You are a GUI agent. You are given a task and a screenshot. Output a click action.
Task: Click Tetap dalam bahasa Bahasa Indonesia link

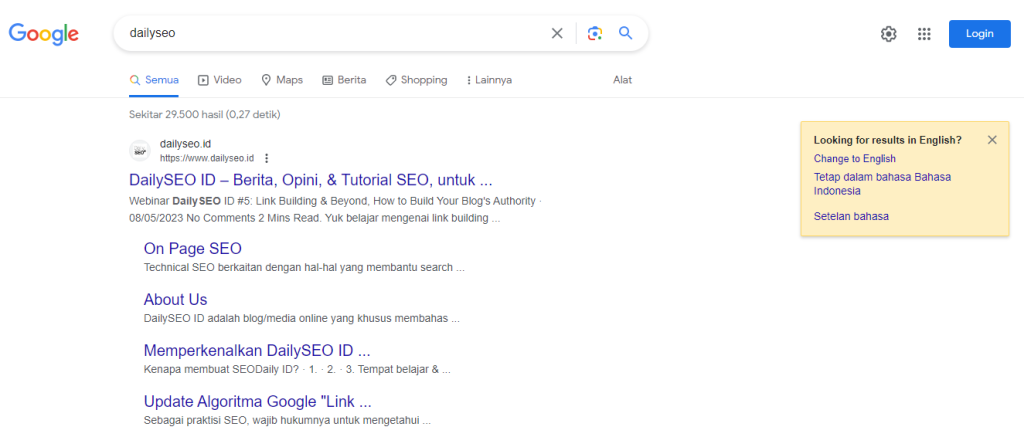click(882, 184)
